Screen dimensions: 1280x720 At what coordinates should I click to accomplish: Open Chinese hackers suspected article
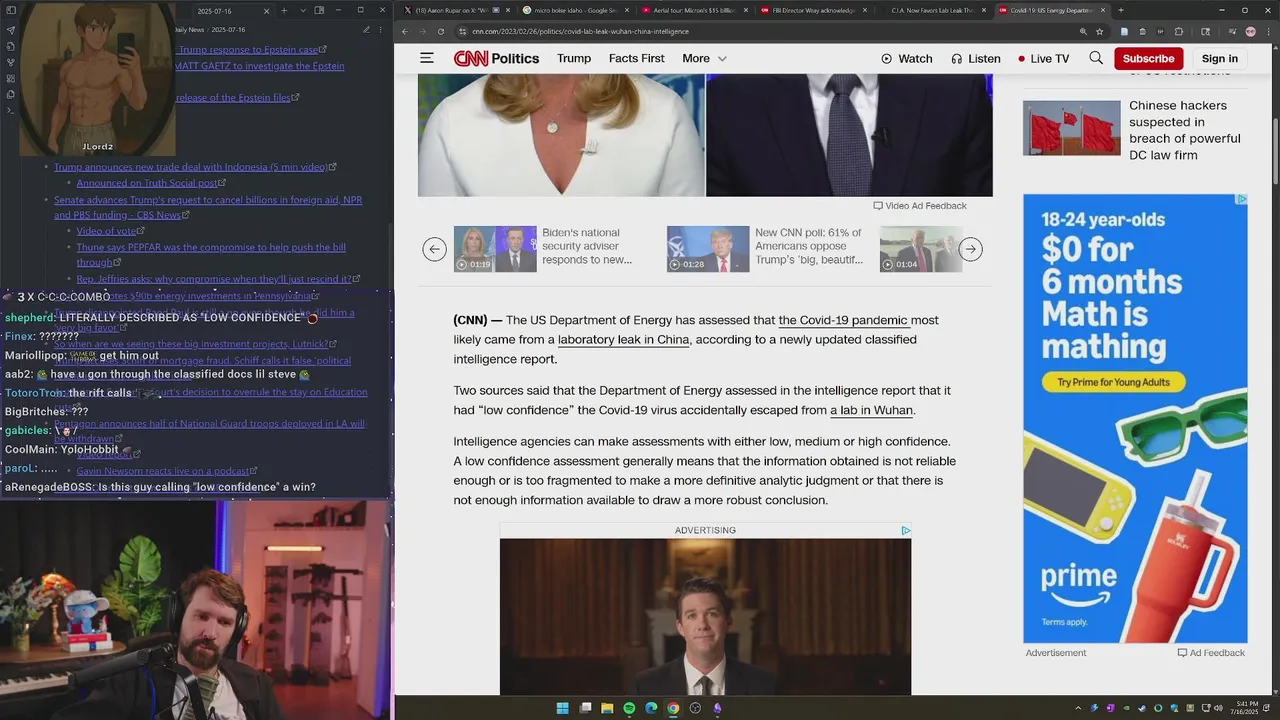click(1185, 130)
